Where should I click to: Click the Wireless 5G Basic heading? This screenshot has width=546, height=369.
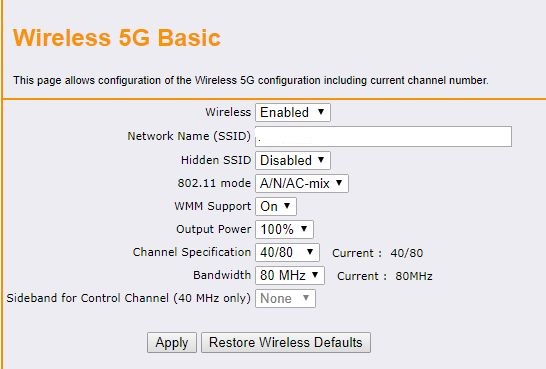click(117, 38)
